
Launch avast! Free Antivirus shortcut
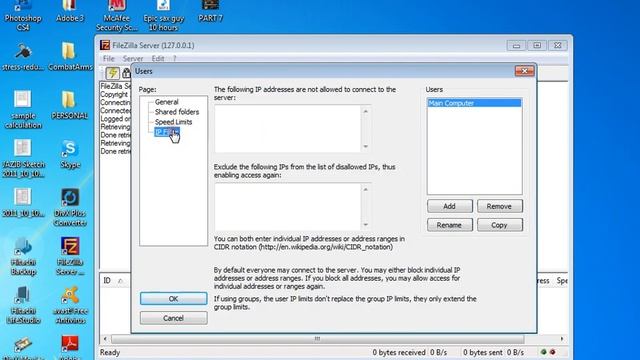coord(70,305)
